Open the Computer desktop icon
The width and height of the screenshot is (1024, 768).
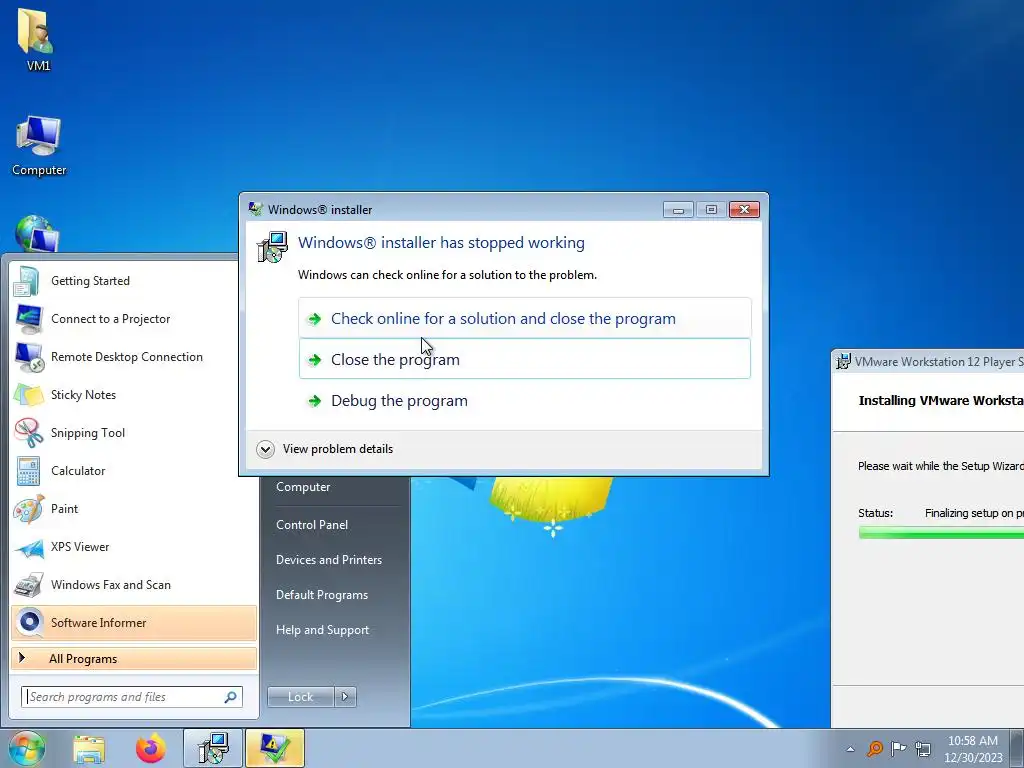39,145
